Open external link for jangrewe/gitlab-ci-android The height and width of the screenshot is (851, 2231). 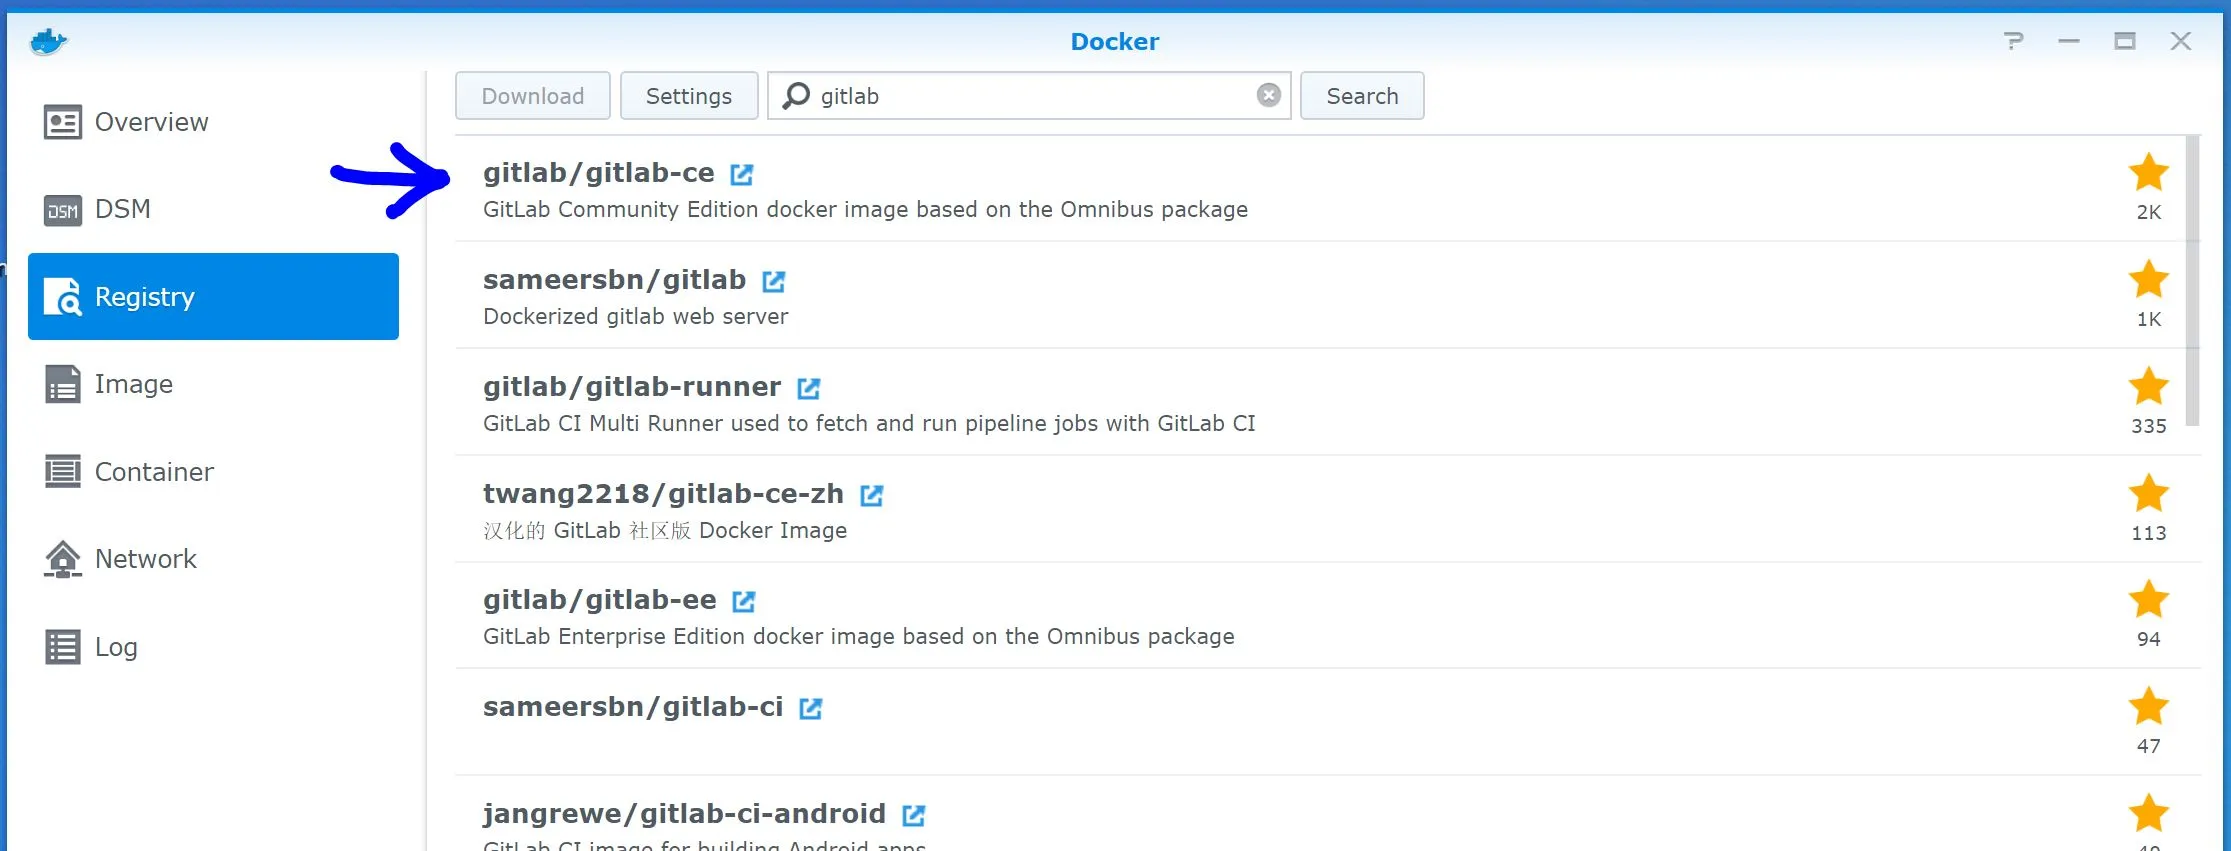(913, 815)
